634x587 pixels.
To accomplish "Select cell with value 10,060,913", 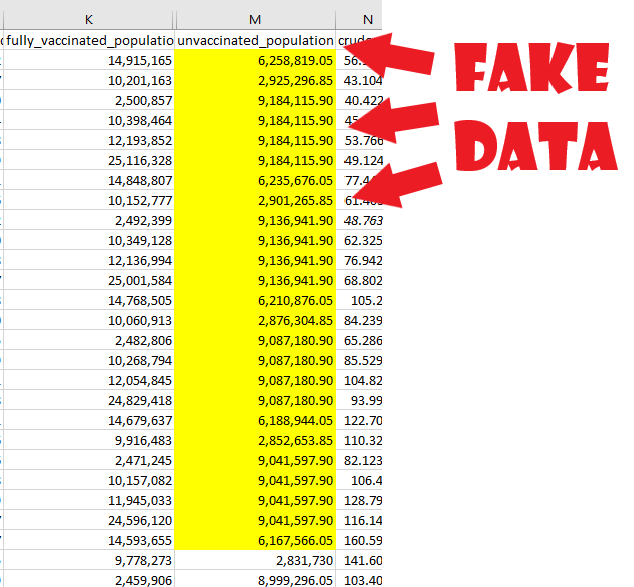I will (89, 320).
